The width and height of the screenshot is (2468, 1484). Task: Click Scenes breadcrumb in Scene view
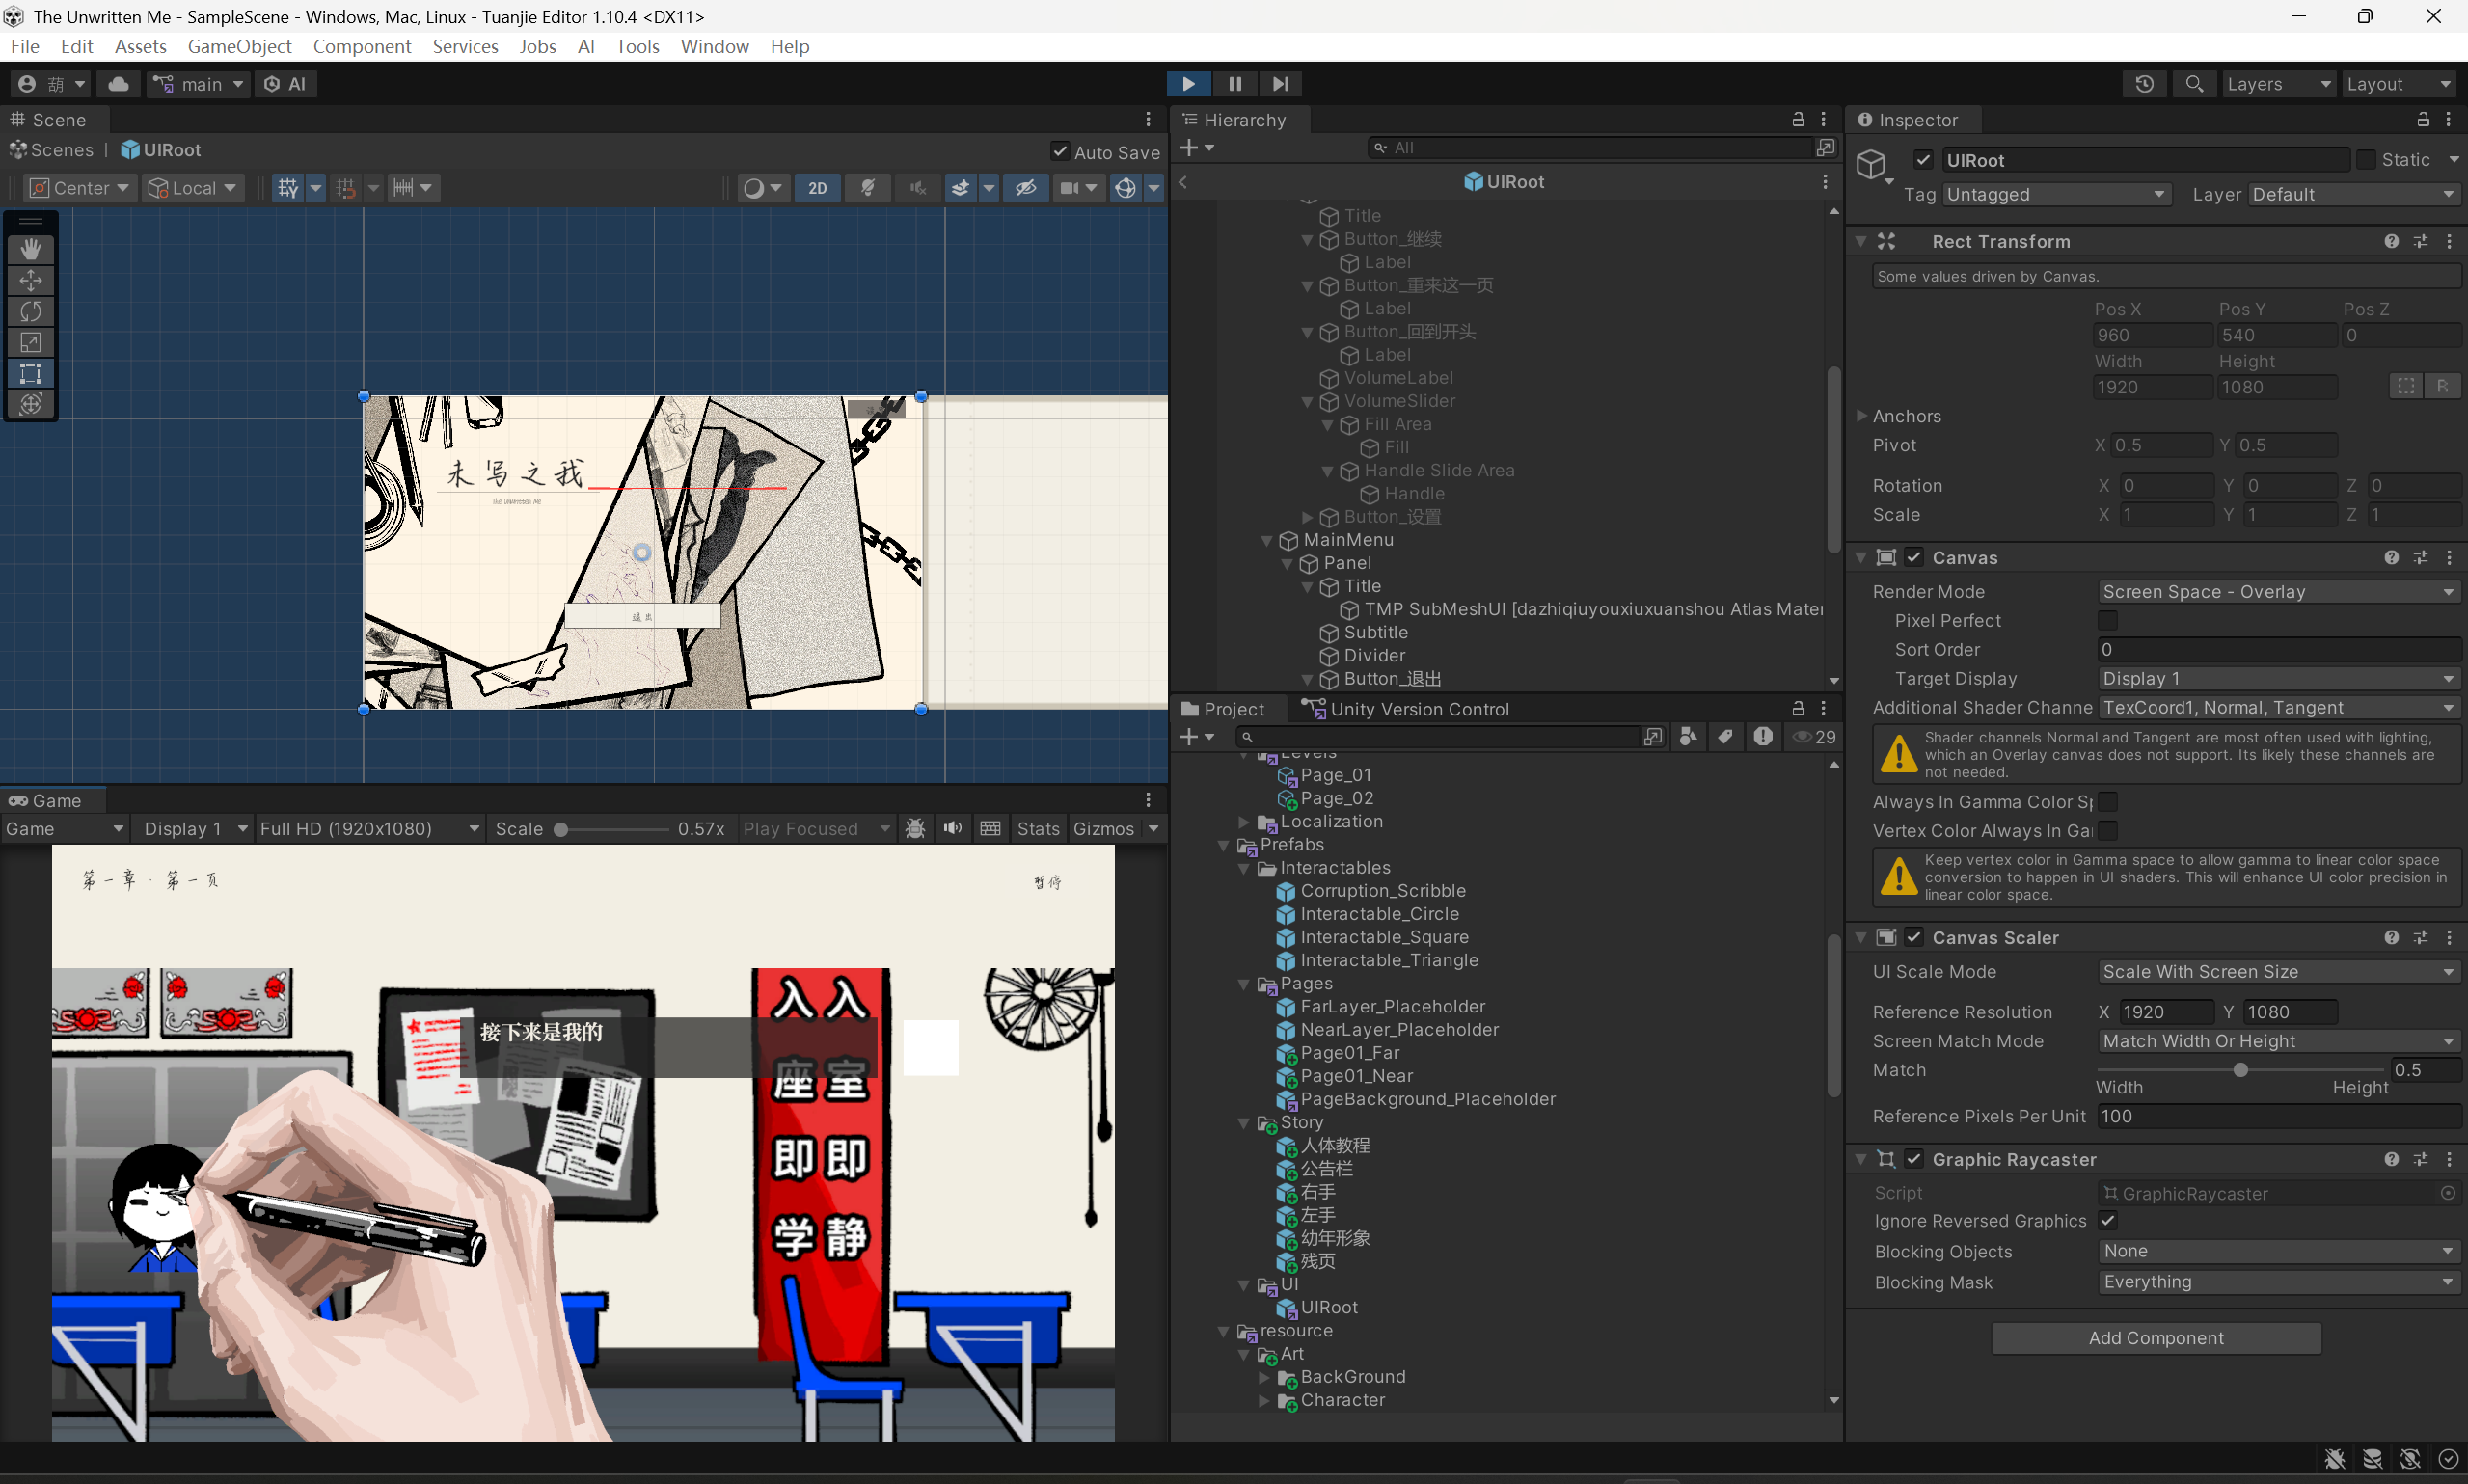(52, 150)
